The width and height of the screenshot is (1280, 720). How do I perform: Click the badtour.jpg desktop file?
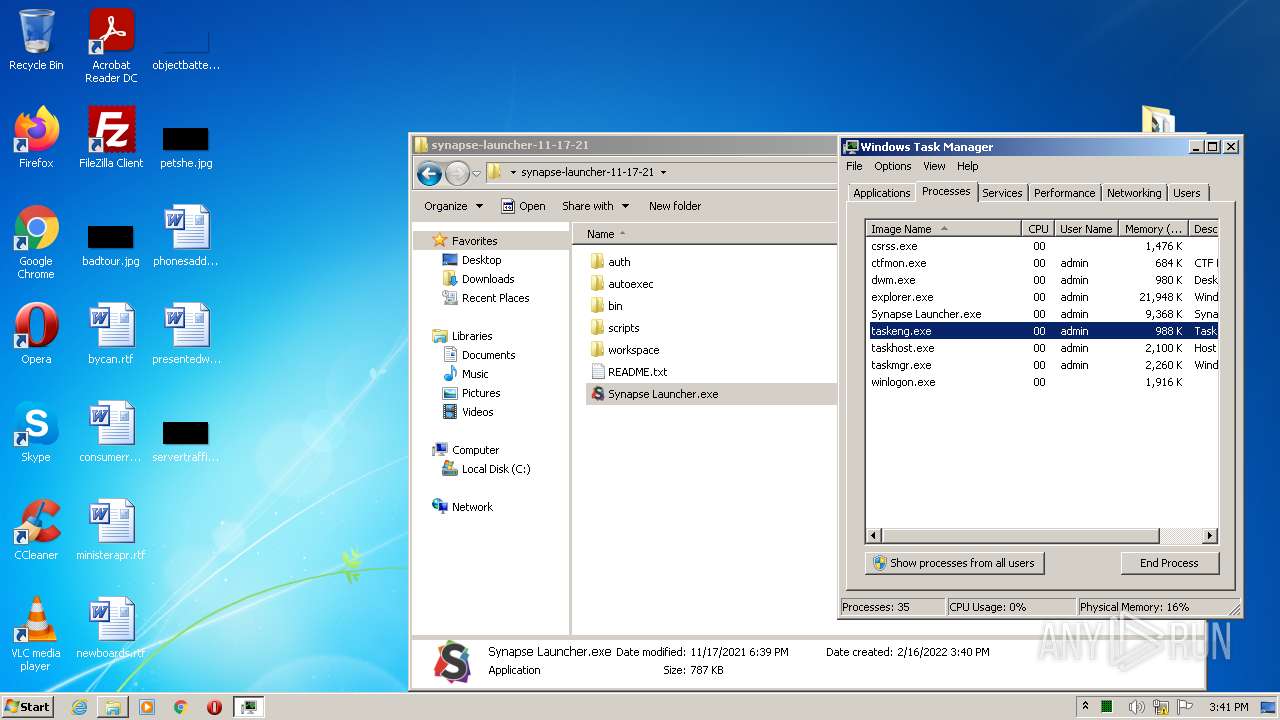111,244
